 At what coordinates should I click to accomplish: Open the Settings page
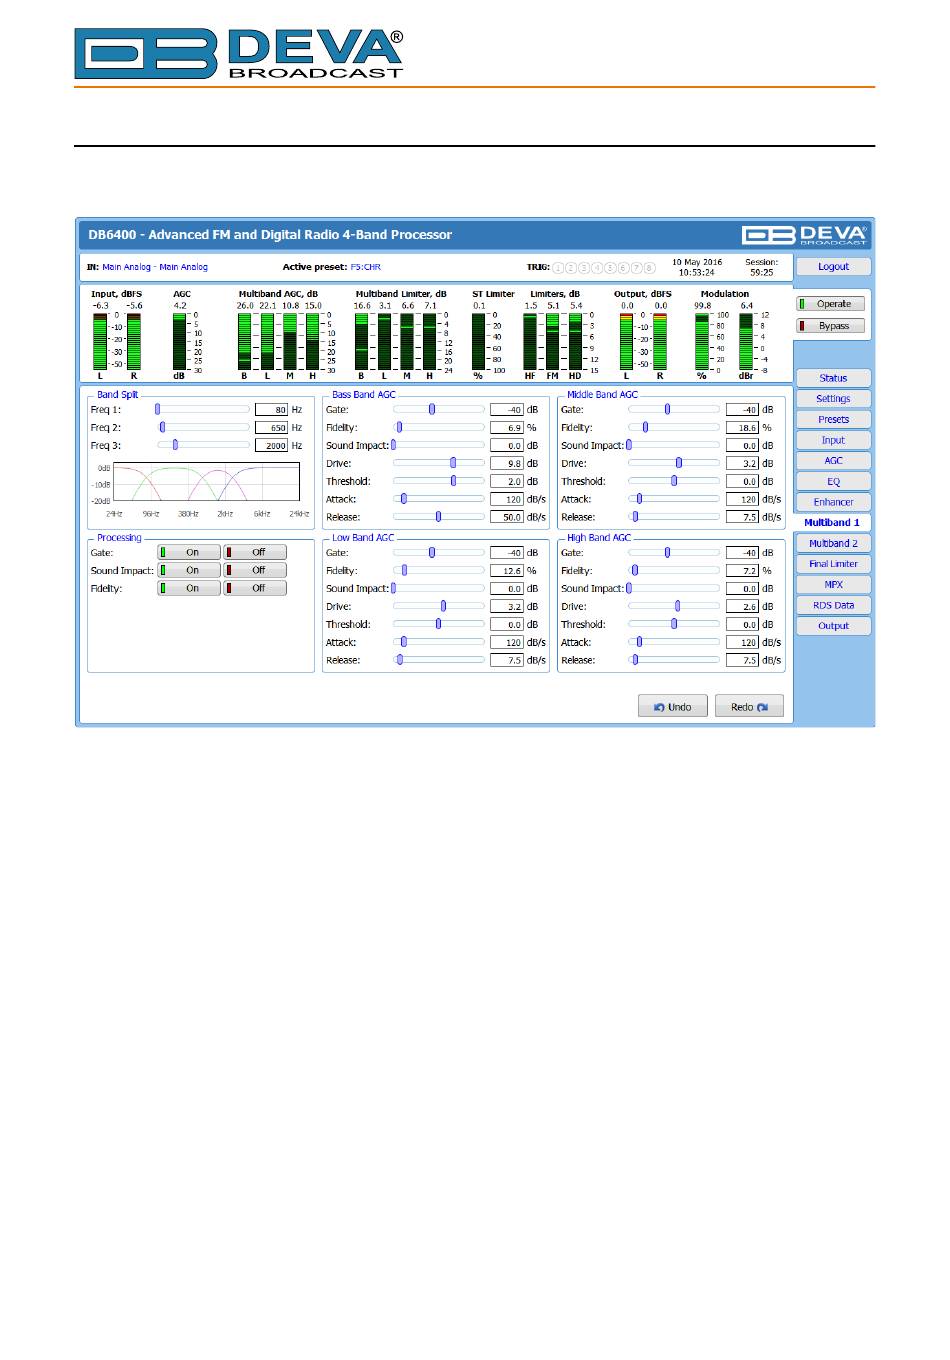[833, 399]
